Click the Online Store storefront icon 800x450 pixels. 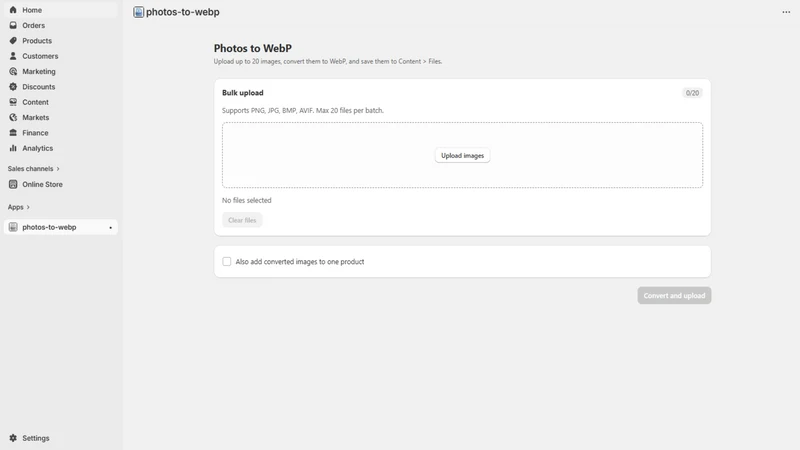point(13,184)
